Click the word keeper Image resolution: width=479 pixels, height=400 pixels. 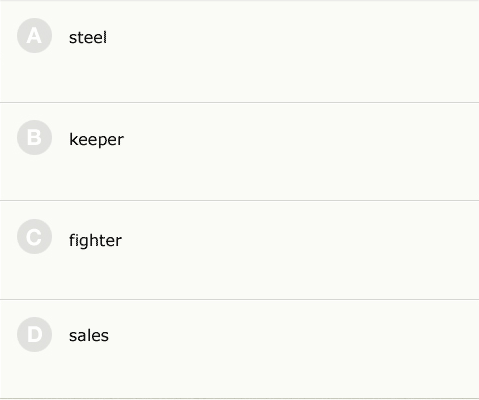(96, 139)
